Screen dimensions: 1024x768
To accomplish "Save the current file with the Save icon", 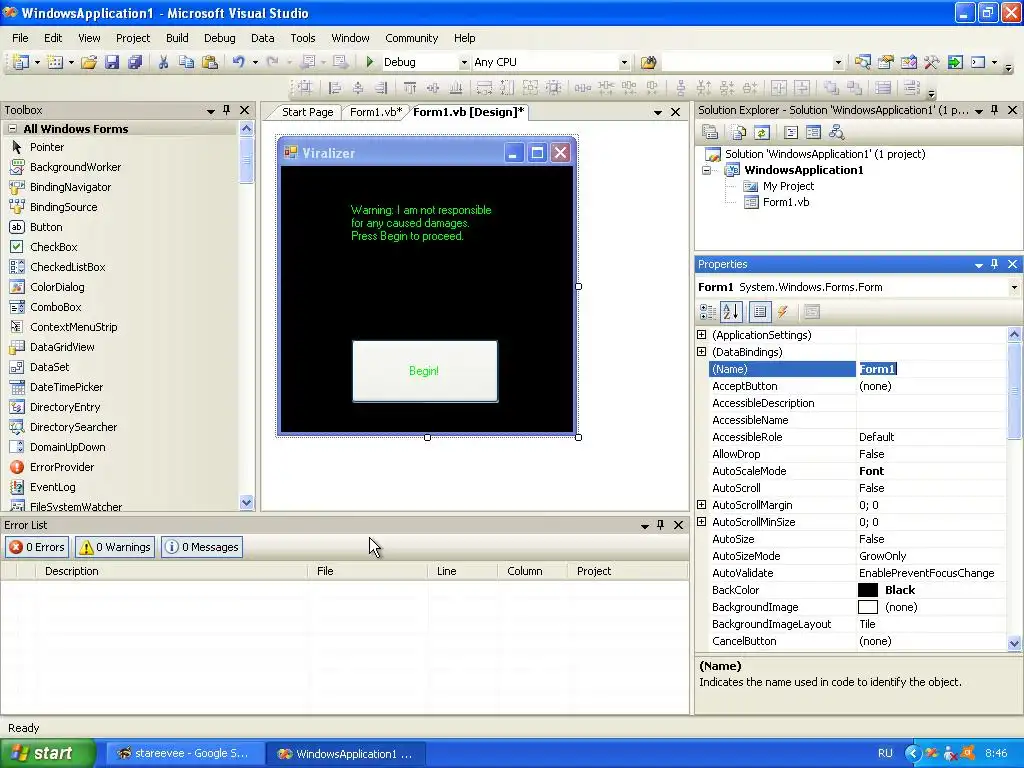I will click(112, 62).
